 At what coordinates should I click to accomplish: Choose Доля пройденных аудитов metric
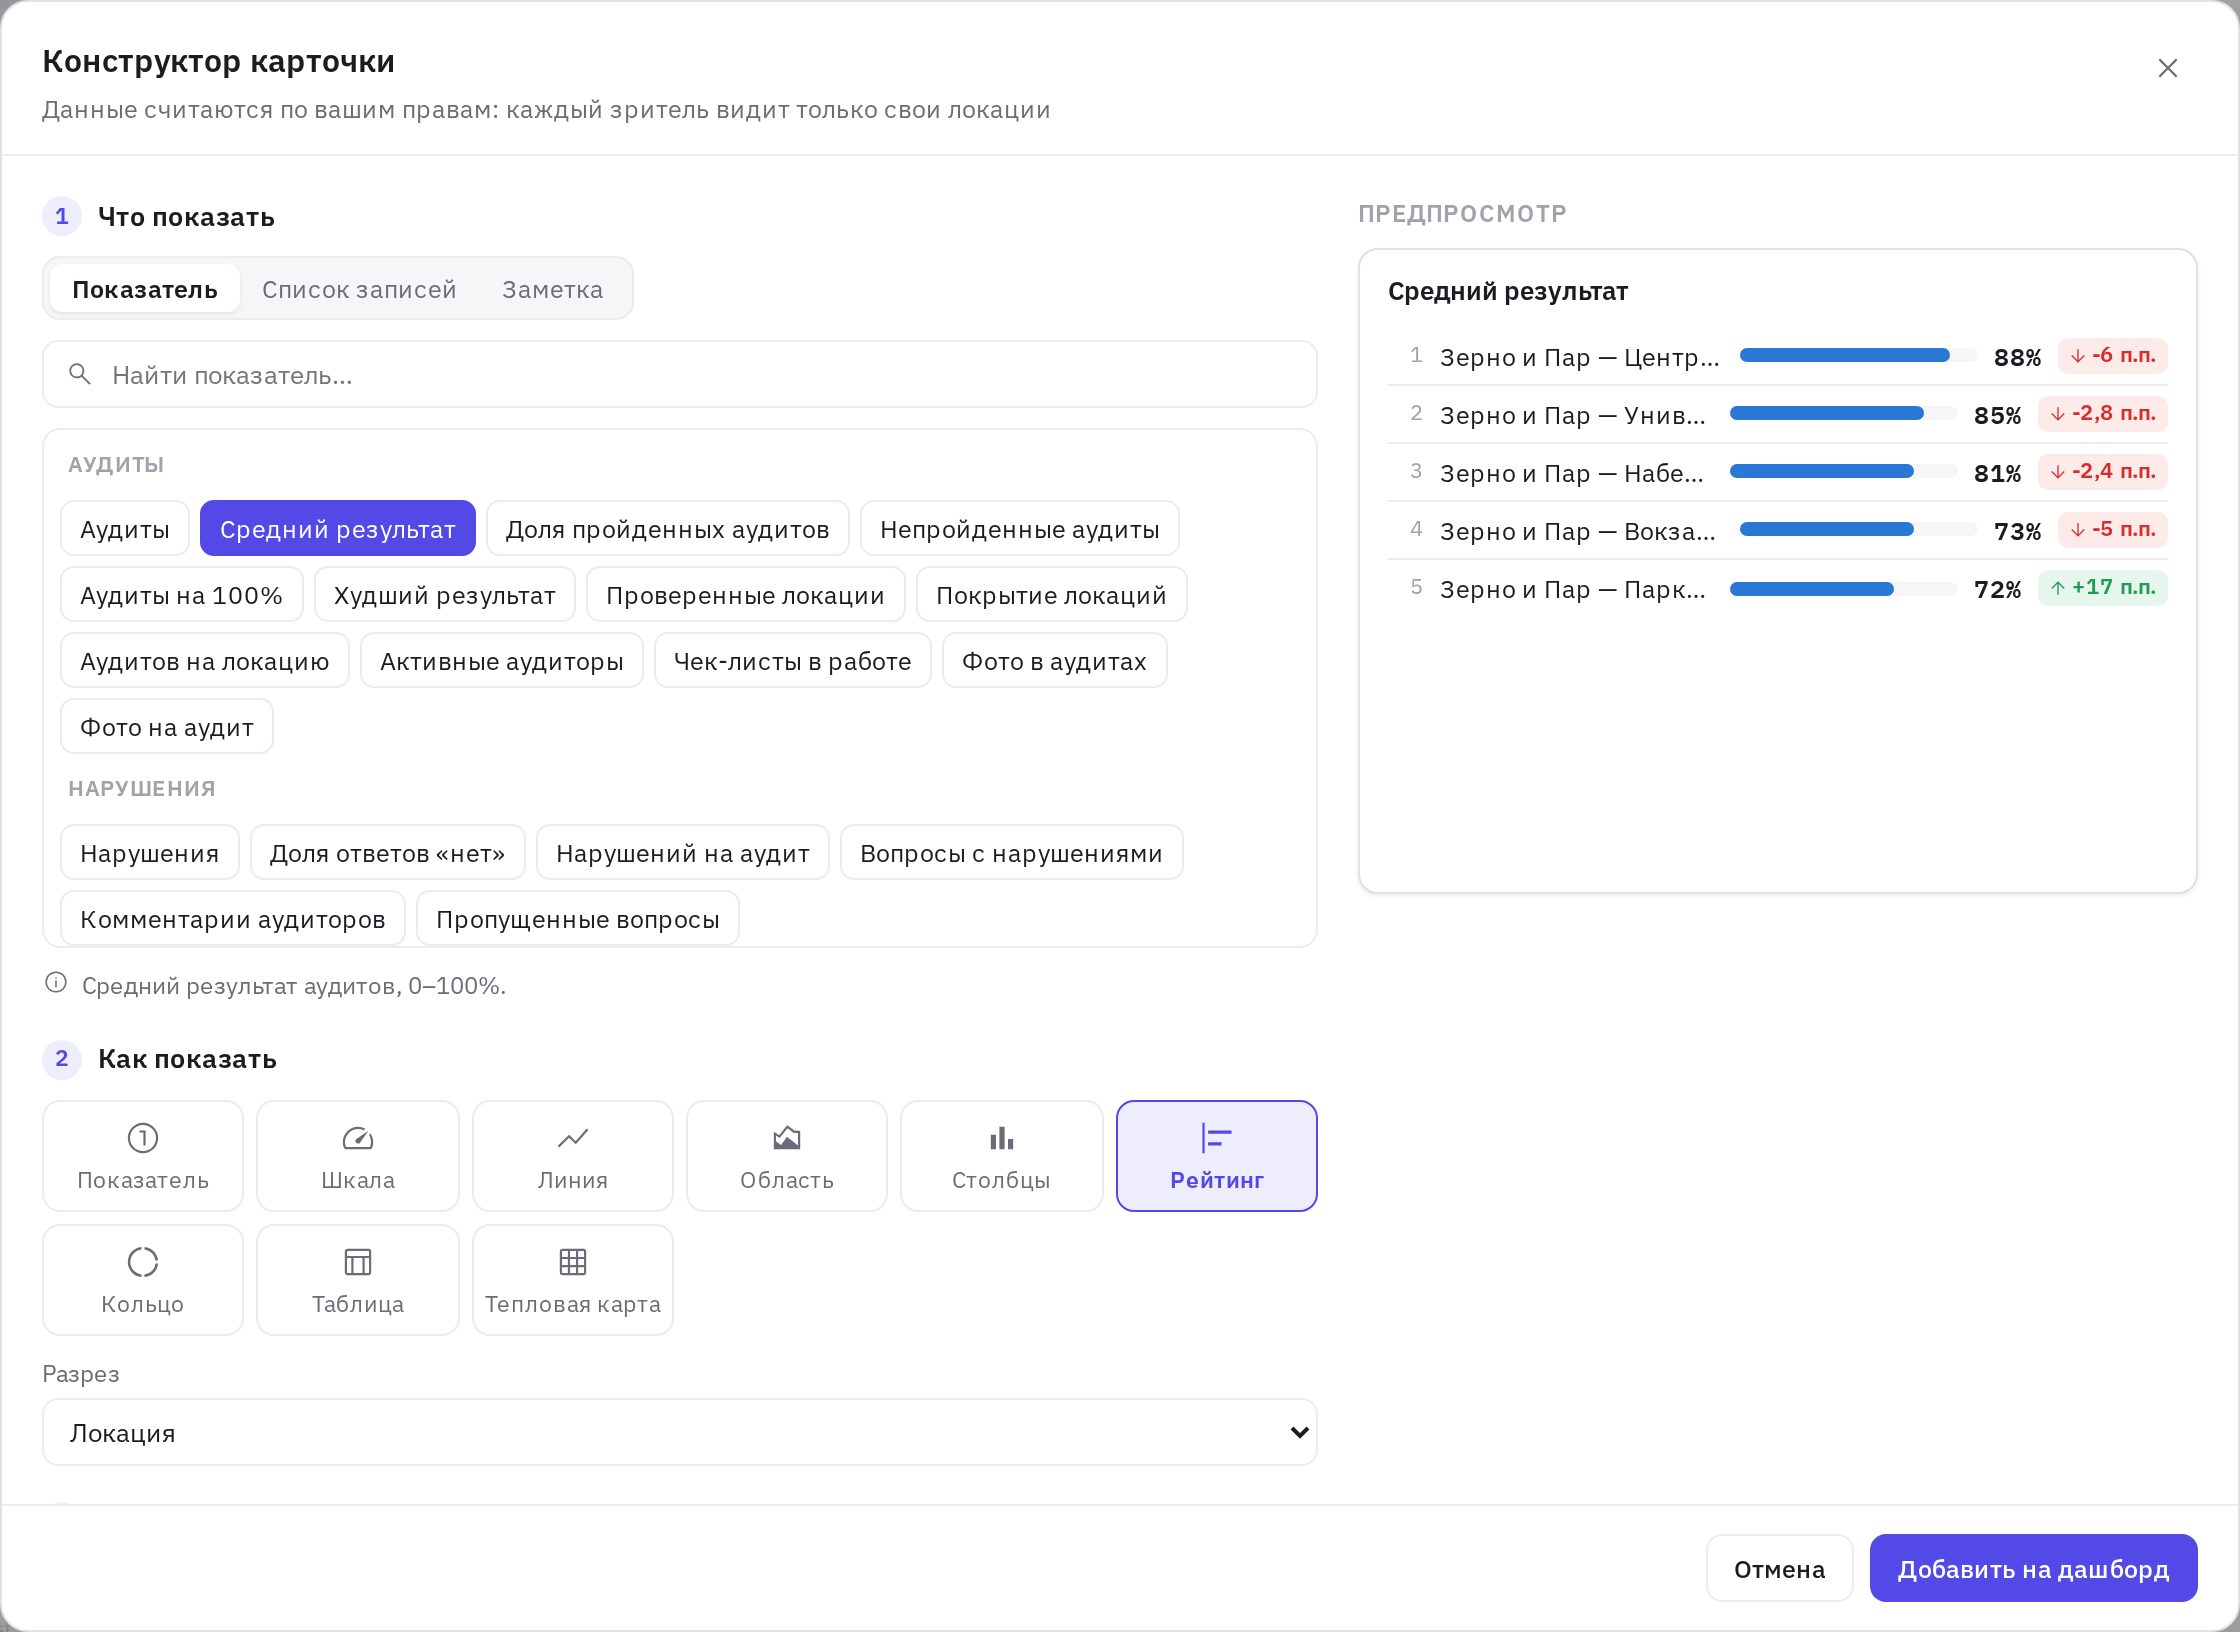coord(668,528)
